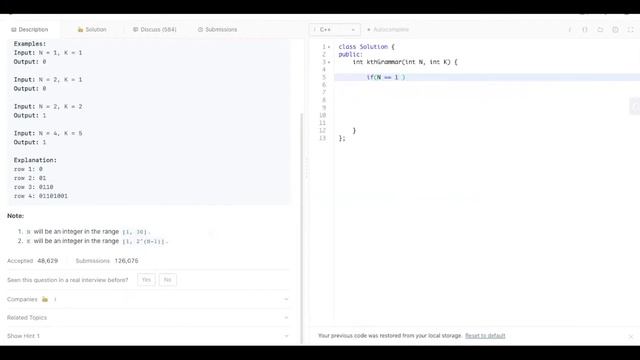Screen dimensions: 640x360
Task: Click the curly braces code format icon
Action: point(585,30)
